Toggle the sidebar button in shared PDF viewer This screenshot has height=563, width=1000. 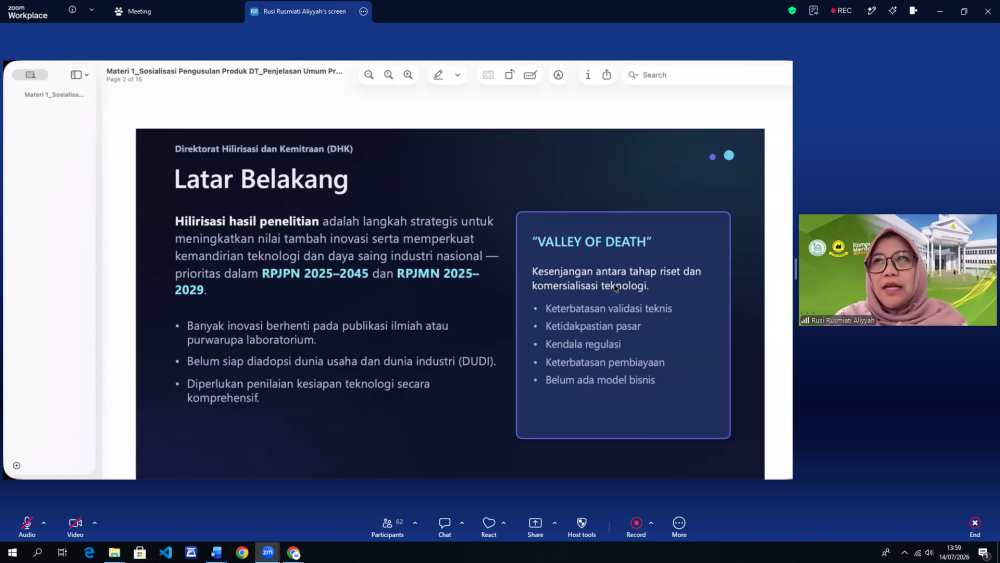(x=30, y=75)
